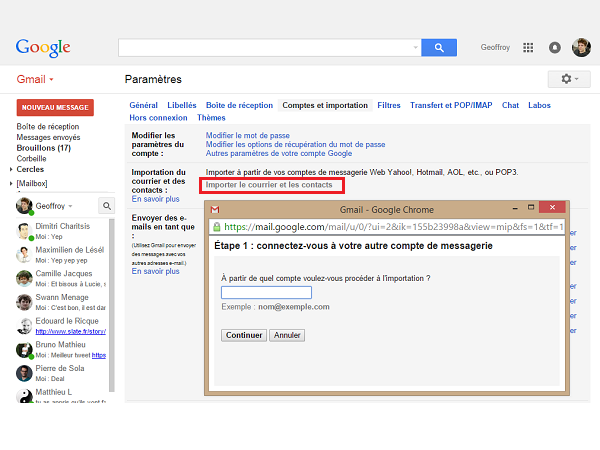Screen dimensions: 600x450
Task: Switch to Boîte de réception settings tab
Action: 240,105
